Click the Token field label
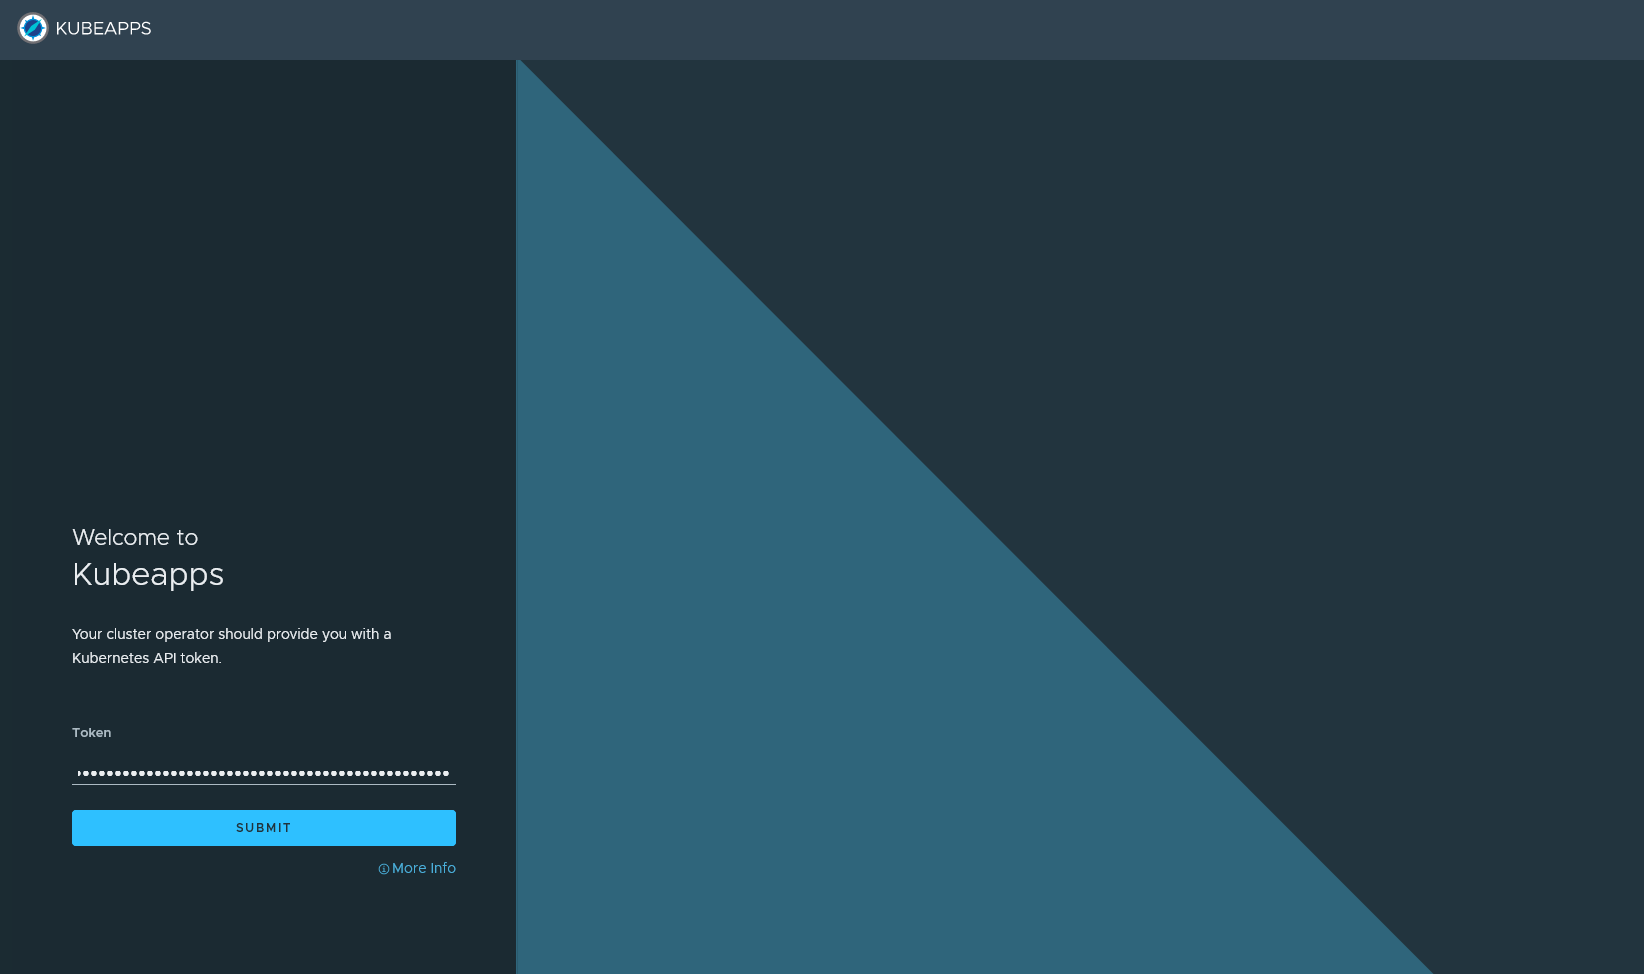Screen dimensions: 1644x974 pos(91,733)
